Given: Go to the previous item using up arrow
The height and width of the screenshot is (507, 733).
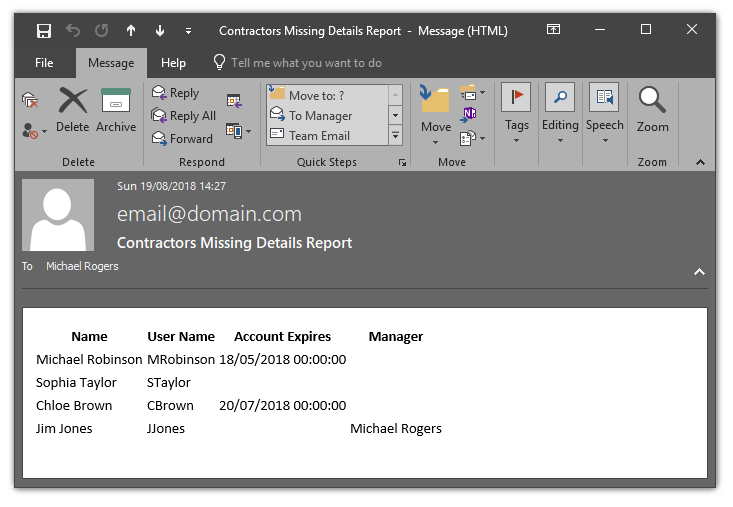Looking at the screenshot, I should point(130,30).
